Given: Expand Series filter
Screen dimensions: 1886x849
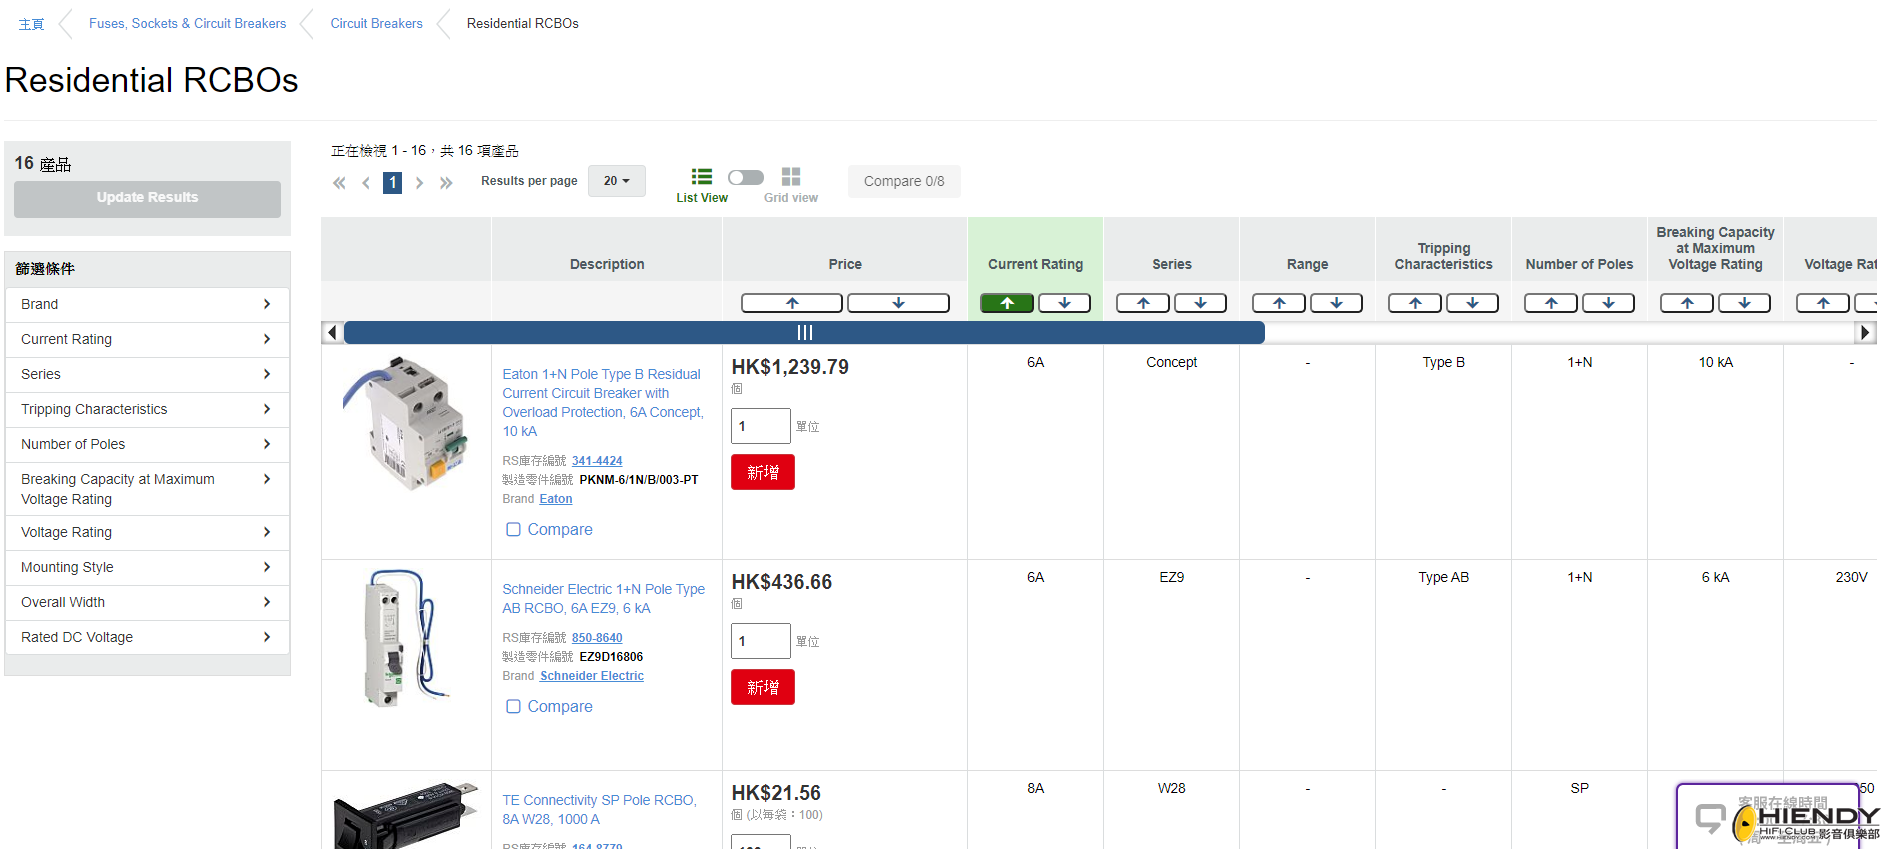Looking at the screenshot, I should (x=147, y=375).
